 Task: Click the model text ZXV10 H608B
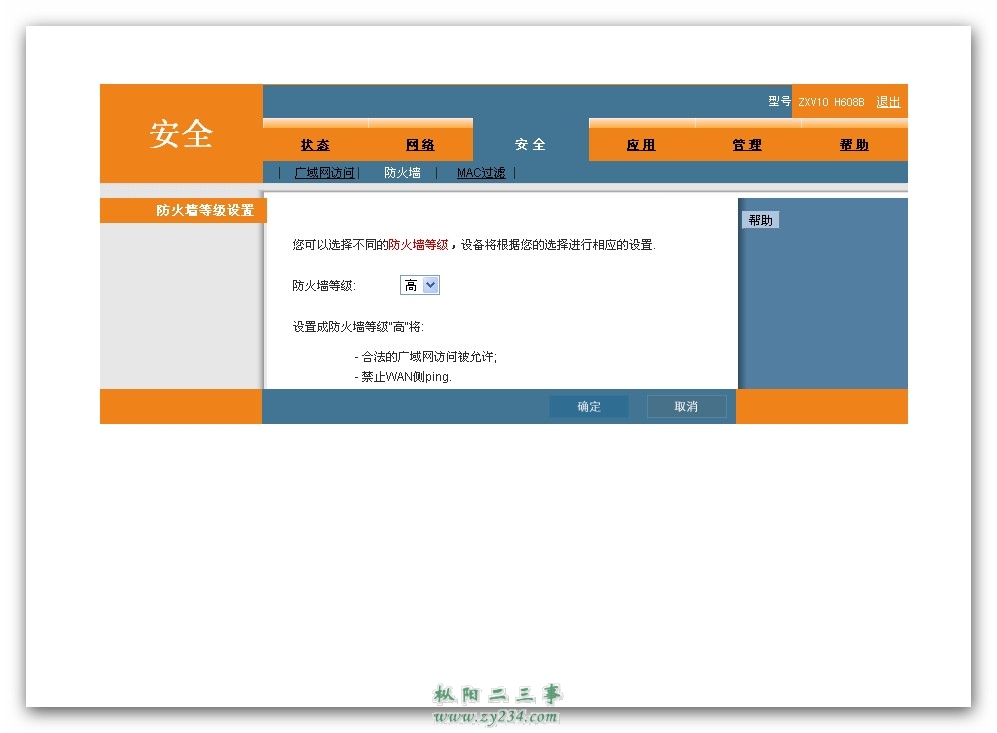point(831,102)
